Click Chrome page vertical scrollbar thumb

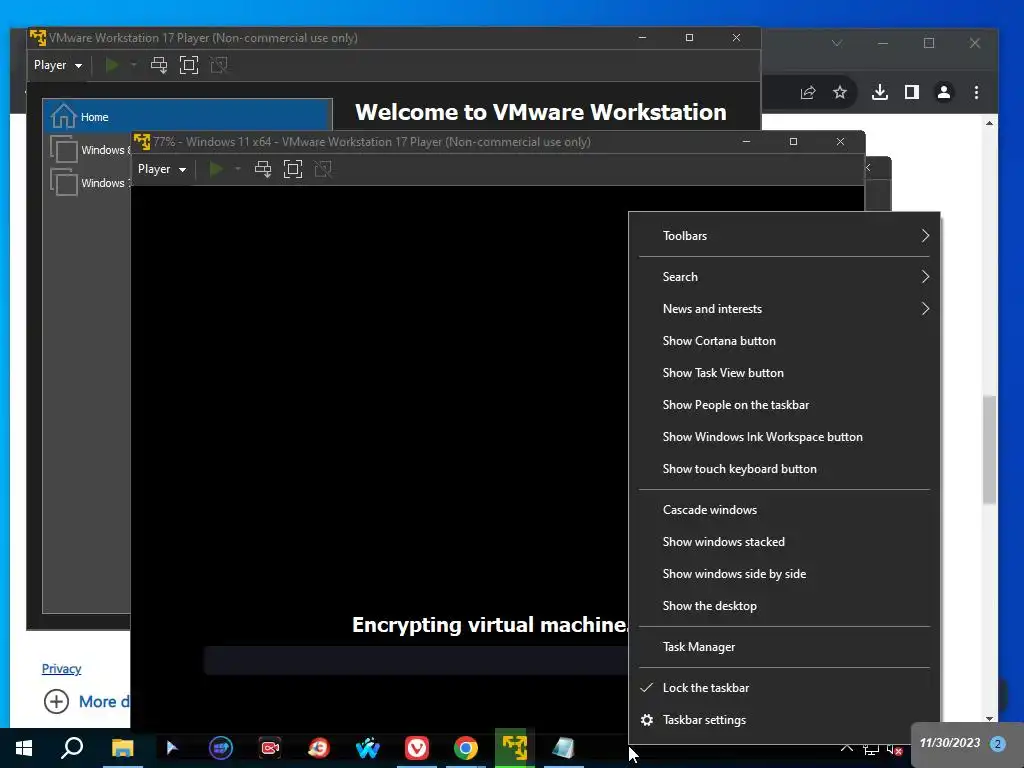pyautogui.click(x=989, y=449)
